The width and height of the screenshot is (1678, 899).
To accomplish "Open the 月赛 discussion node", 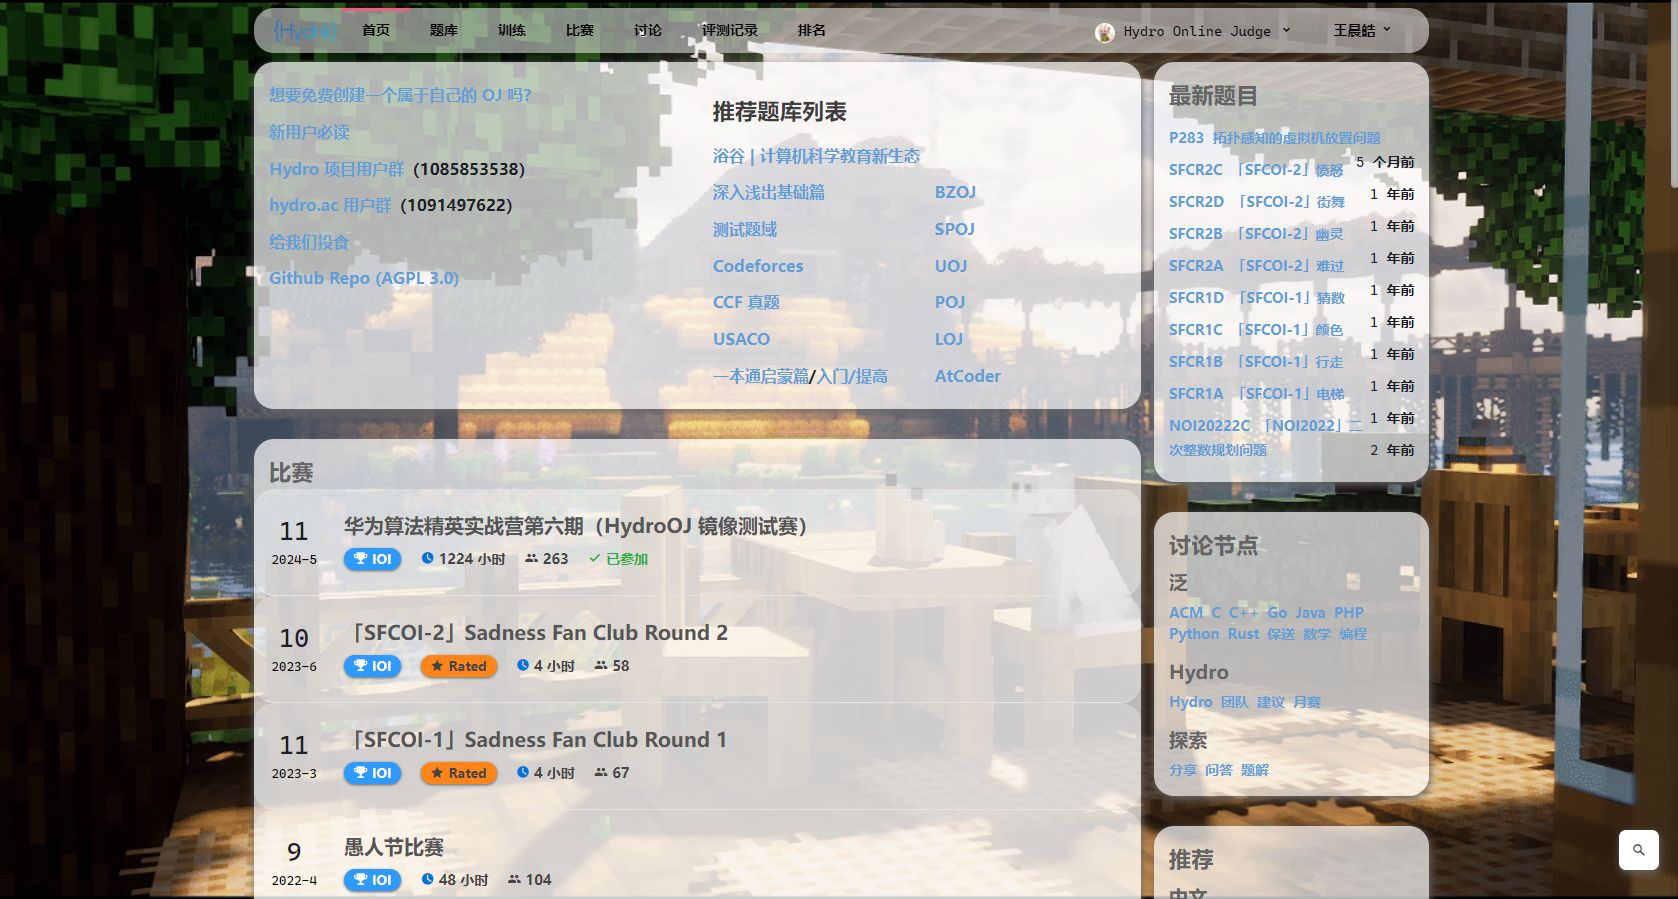I will (x=1307, y=702).
